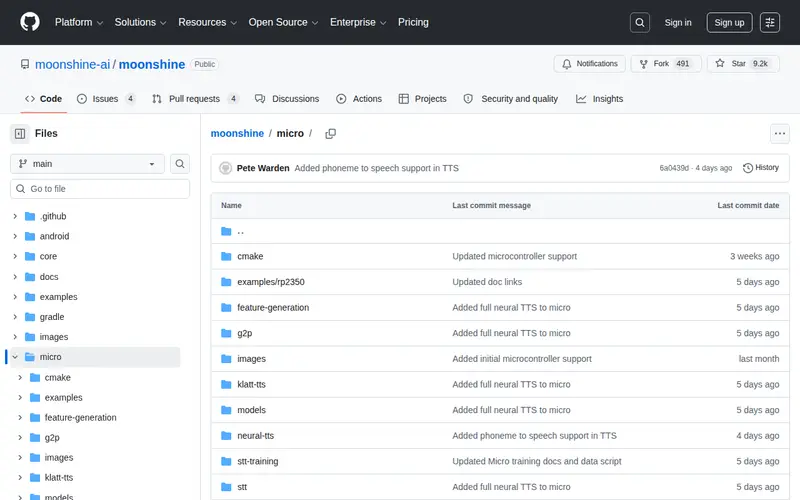Viewport: 800px width, 500px height.
Task: Open the examples/rp2350 folder
Action: pos(270,282)
